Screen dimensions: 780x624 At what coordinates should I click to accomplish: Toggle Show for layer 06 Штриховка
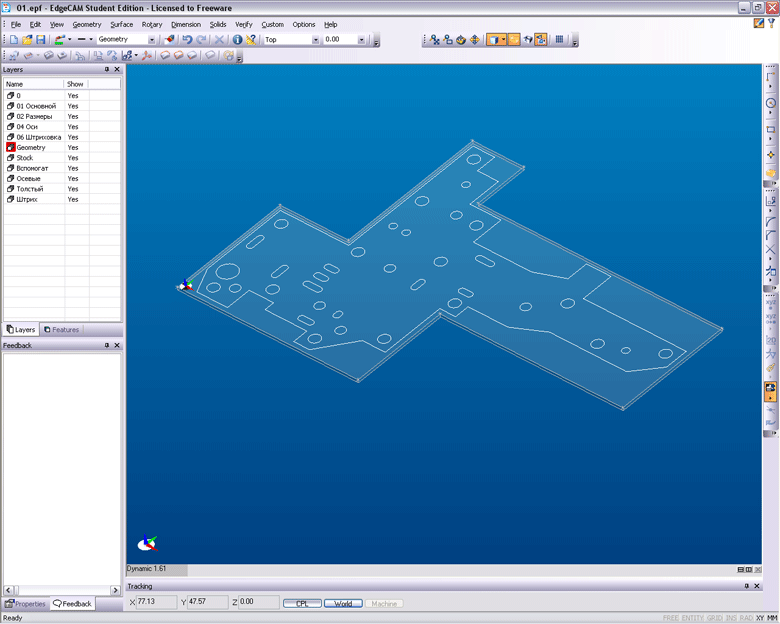click(73, 137)
